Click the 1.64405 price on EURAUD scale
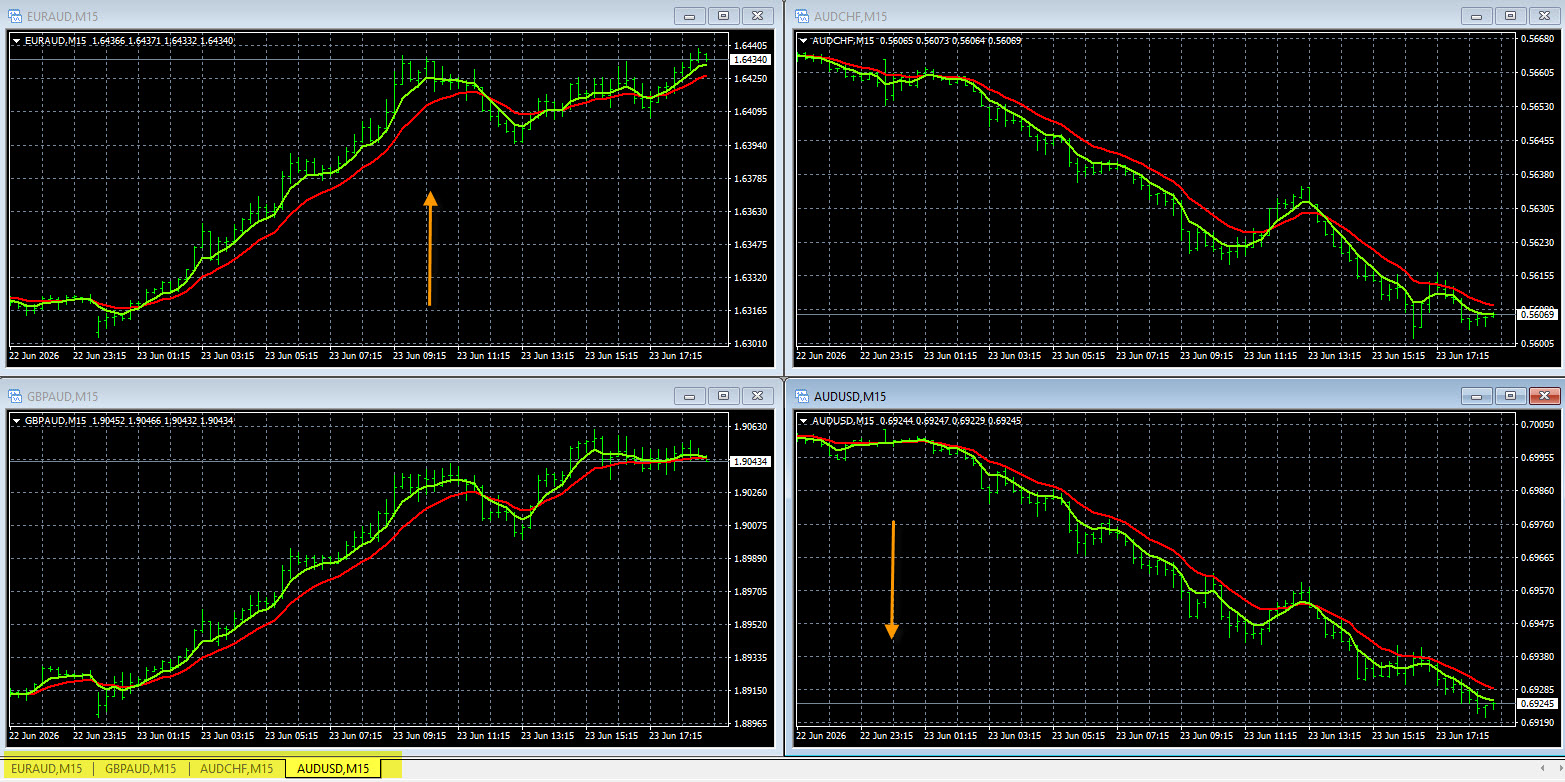Screen dimensions: 1565x782 click(750, 46)
